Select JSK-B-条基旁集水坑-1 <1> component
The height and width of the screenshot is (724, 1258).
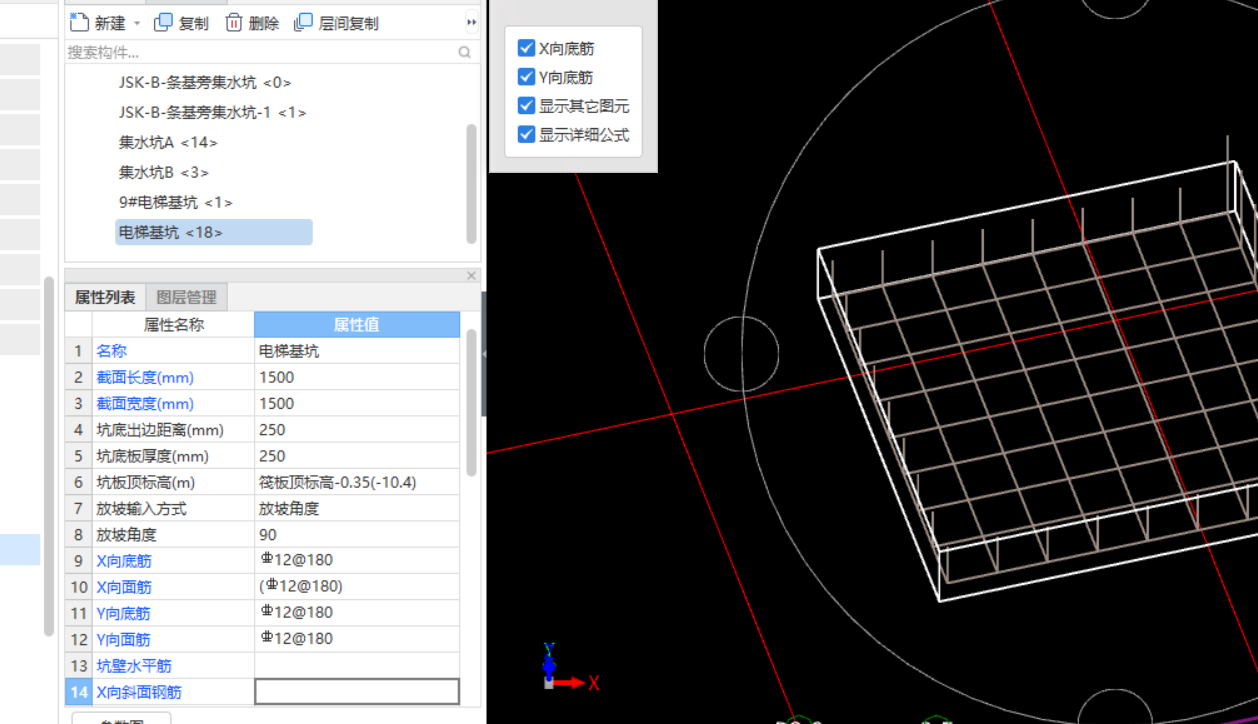pos(212,112)
